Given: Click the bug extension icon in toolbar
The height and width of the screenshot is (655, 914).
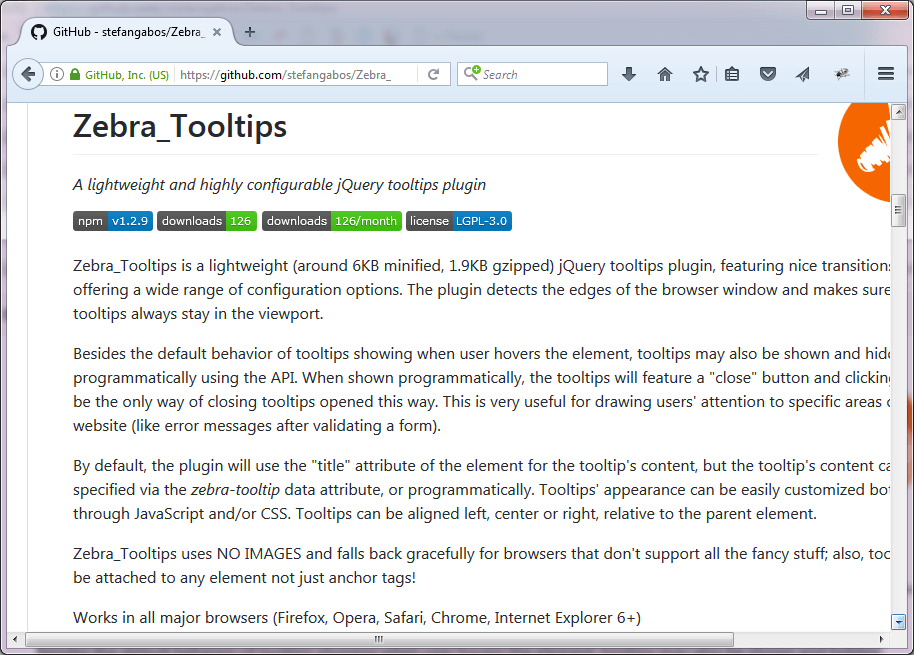Looking at the screenshot, I should (841, 74).
